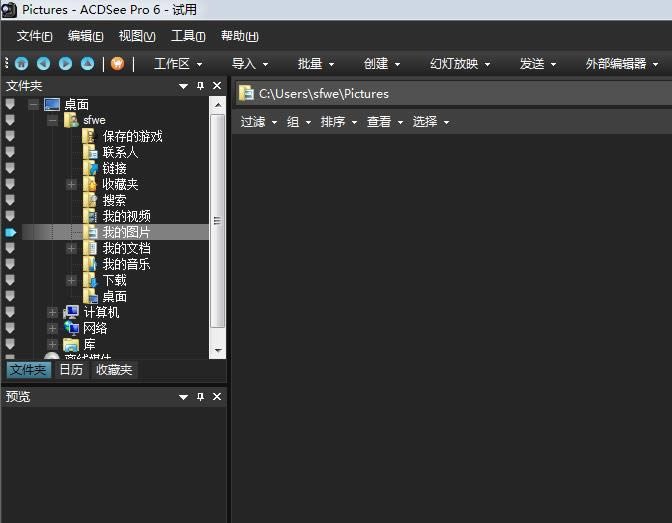Open the 过滤 filter dropdown
This screenshot has width=672, height=523.
258,122
